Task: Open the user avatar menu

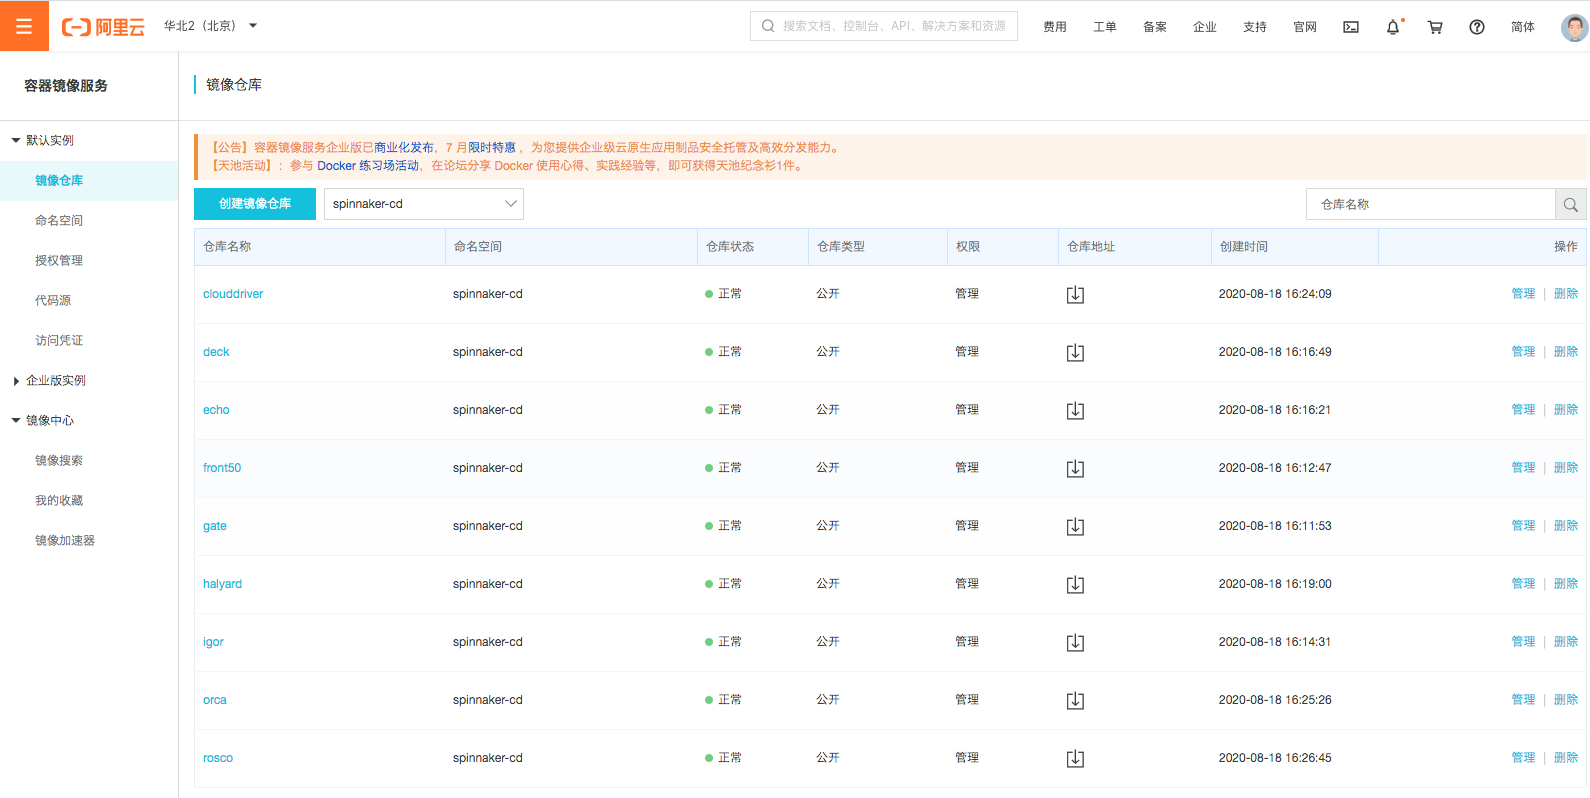Action: tap(1574, 27)
